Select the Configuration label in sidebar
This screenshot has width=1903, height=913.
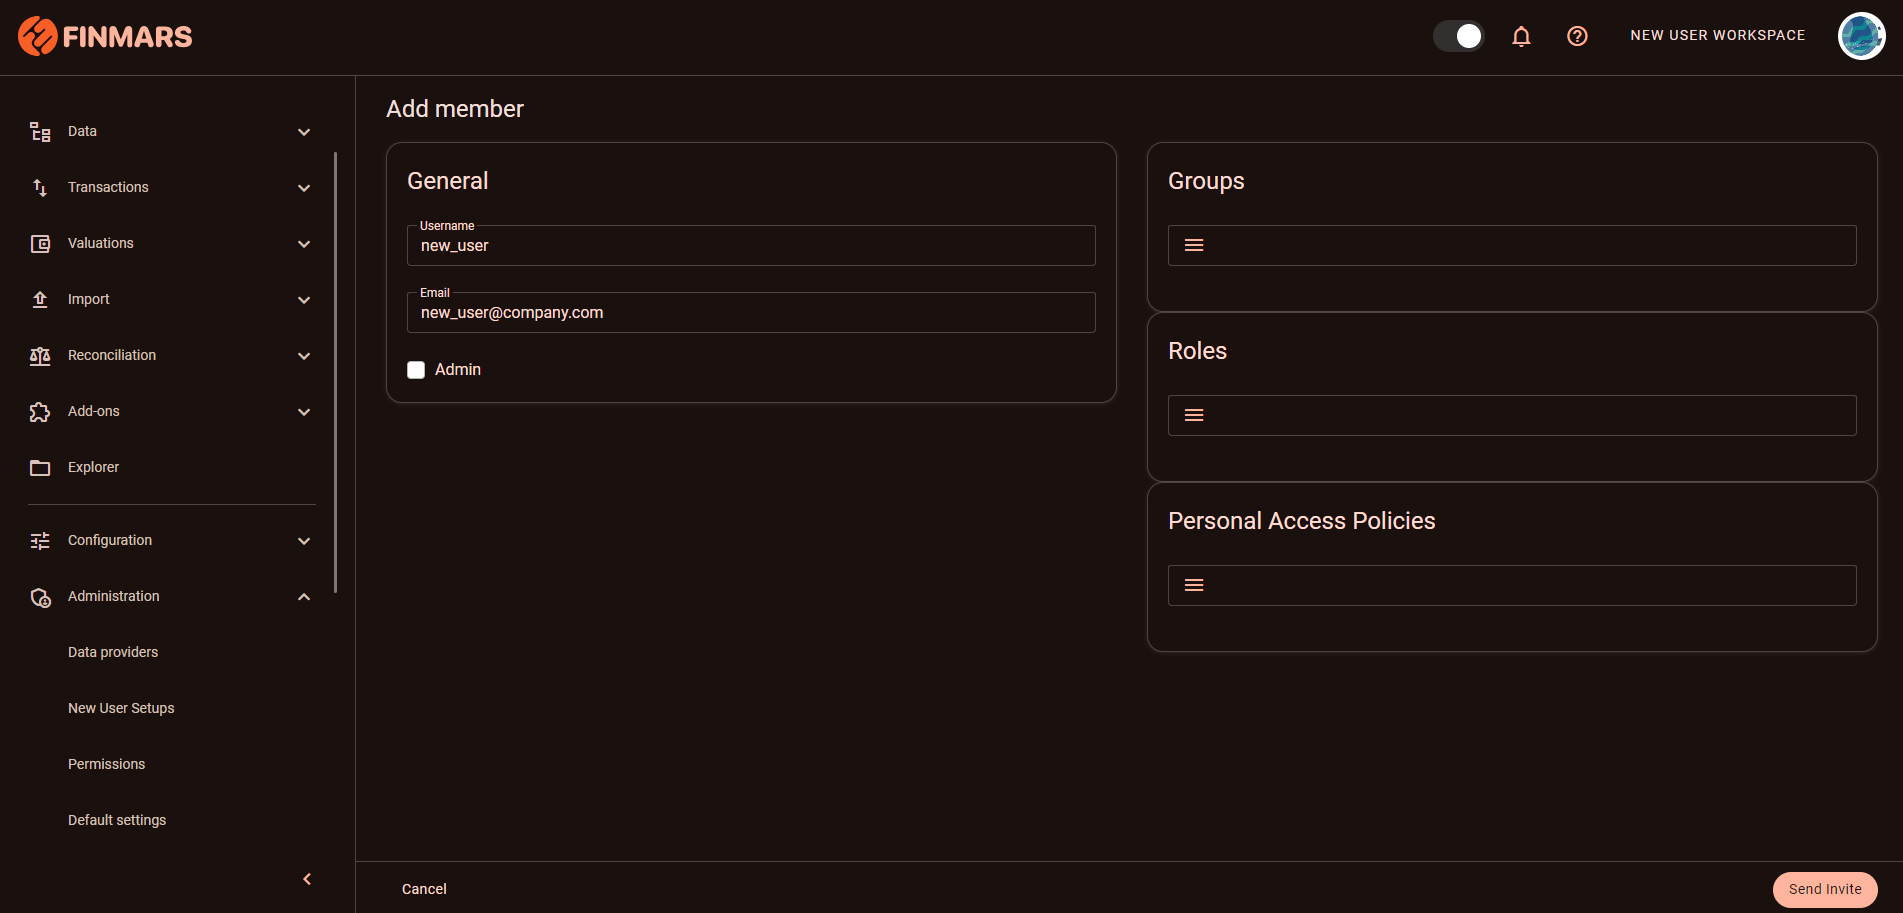pos(110,540)
